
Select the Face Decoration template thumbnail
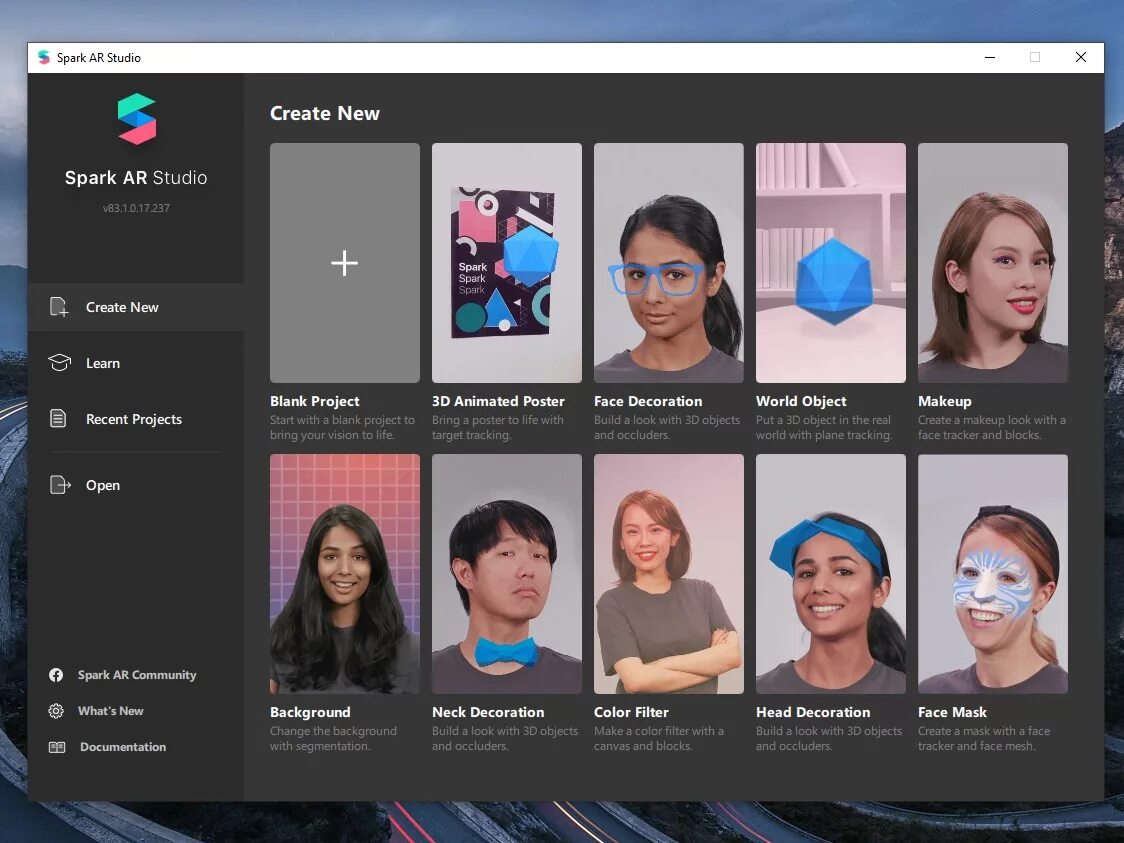[669, 263]
